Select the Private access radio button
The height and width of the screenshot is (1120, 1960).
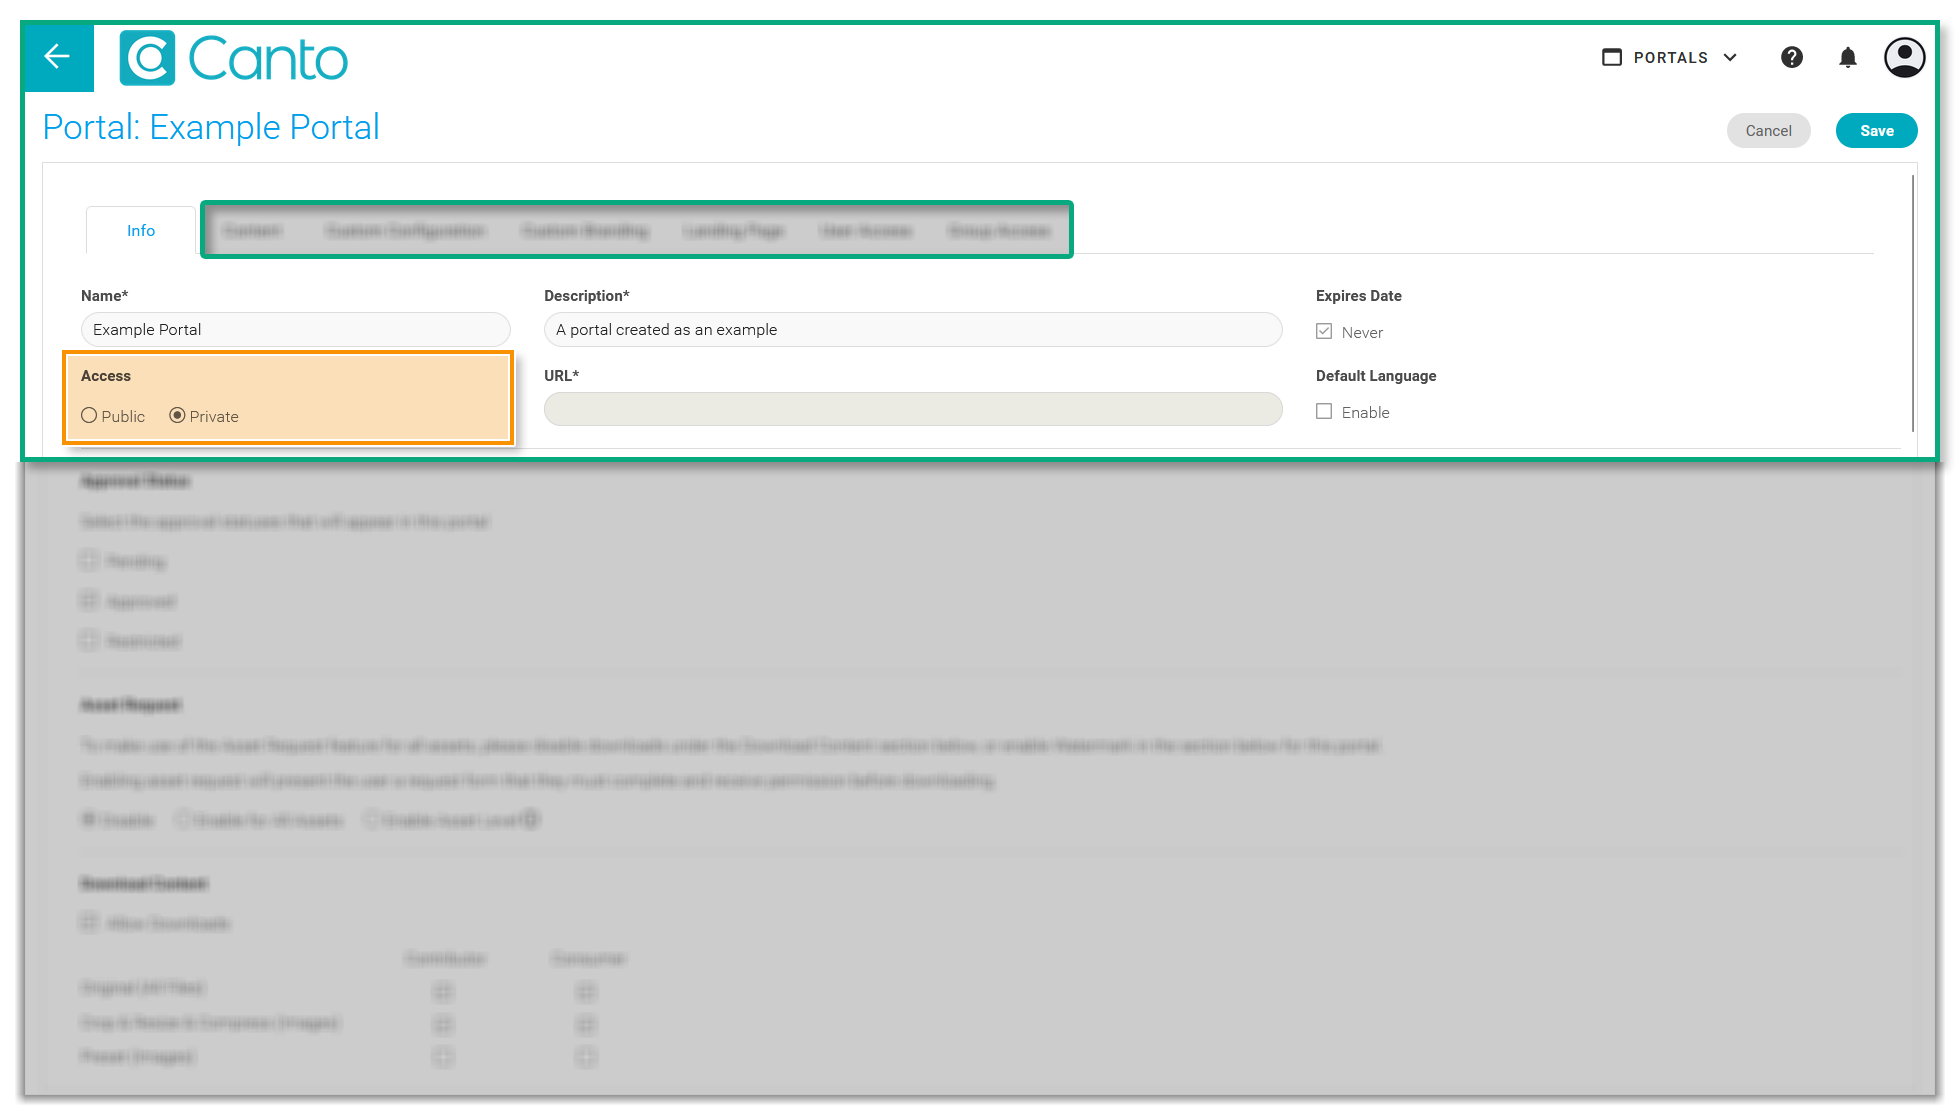coord(177,416)
